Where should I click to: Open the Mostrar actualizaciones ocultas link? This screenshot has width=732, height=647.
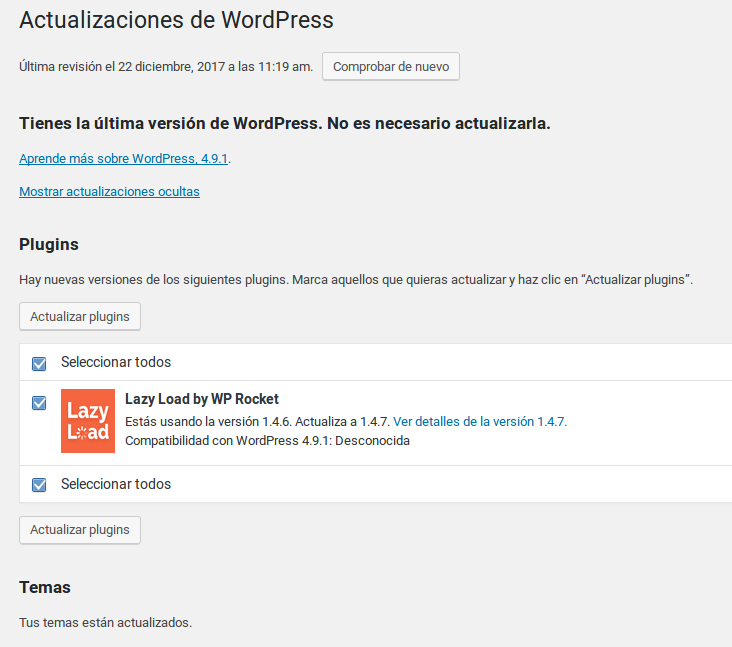tap(109, 192)
